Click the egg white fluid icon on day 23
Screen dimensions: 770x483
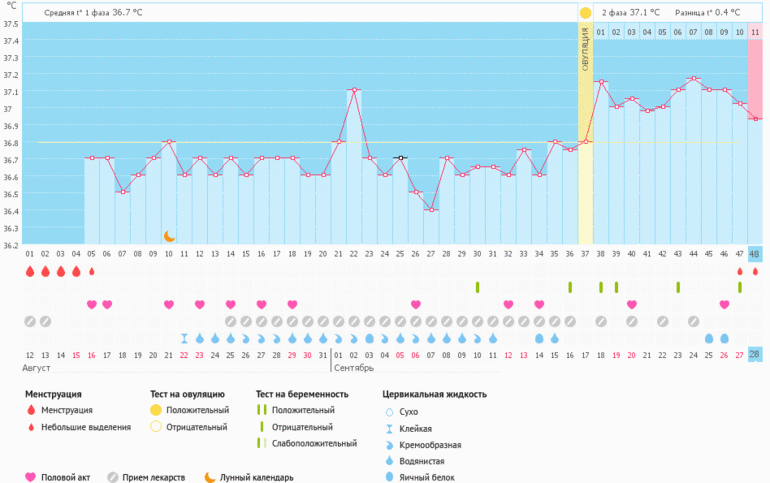pos(369,338)
